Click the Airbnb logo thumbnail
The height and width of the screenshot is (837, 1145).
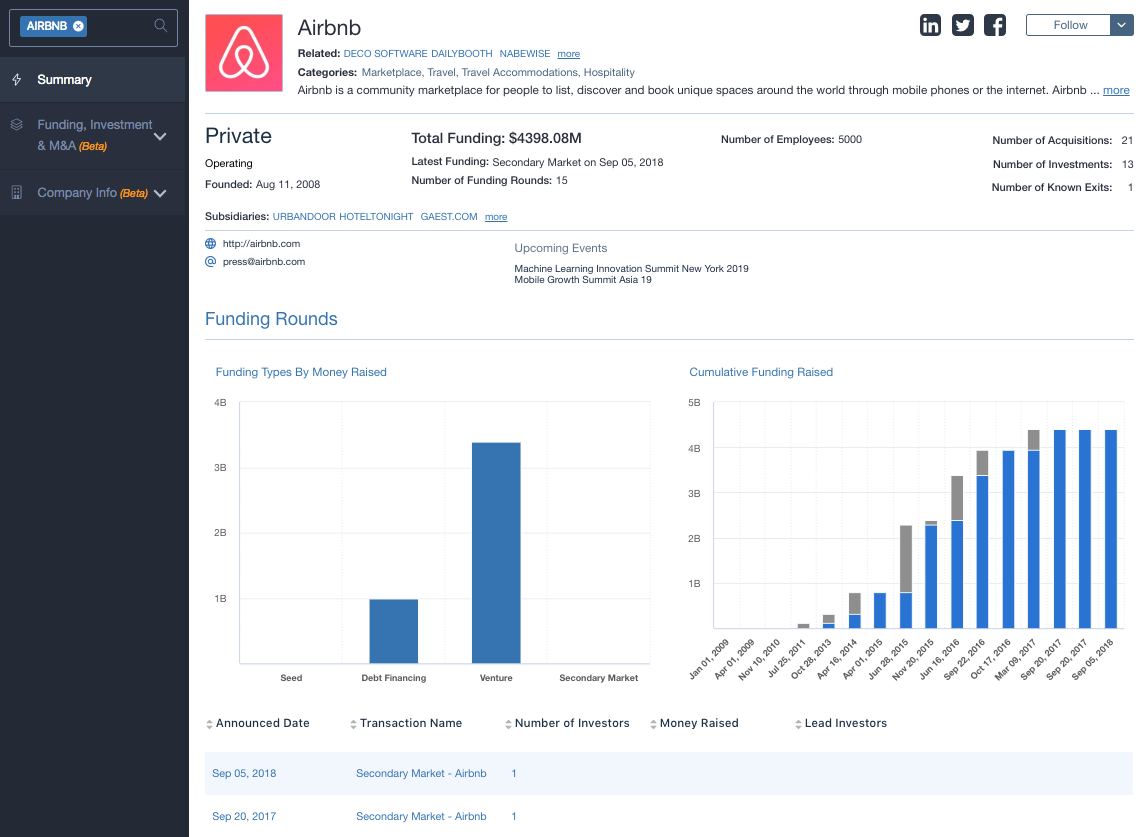(244, 53)
